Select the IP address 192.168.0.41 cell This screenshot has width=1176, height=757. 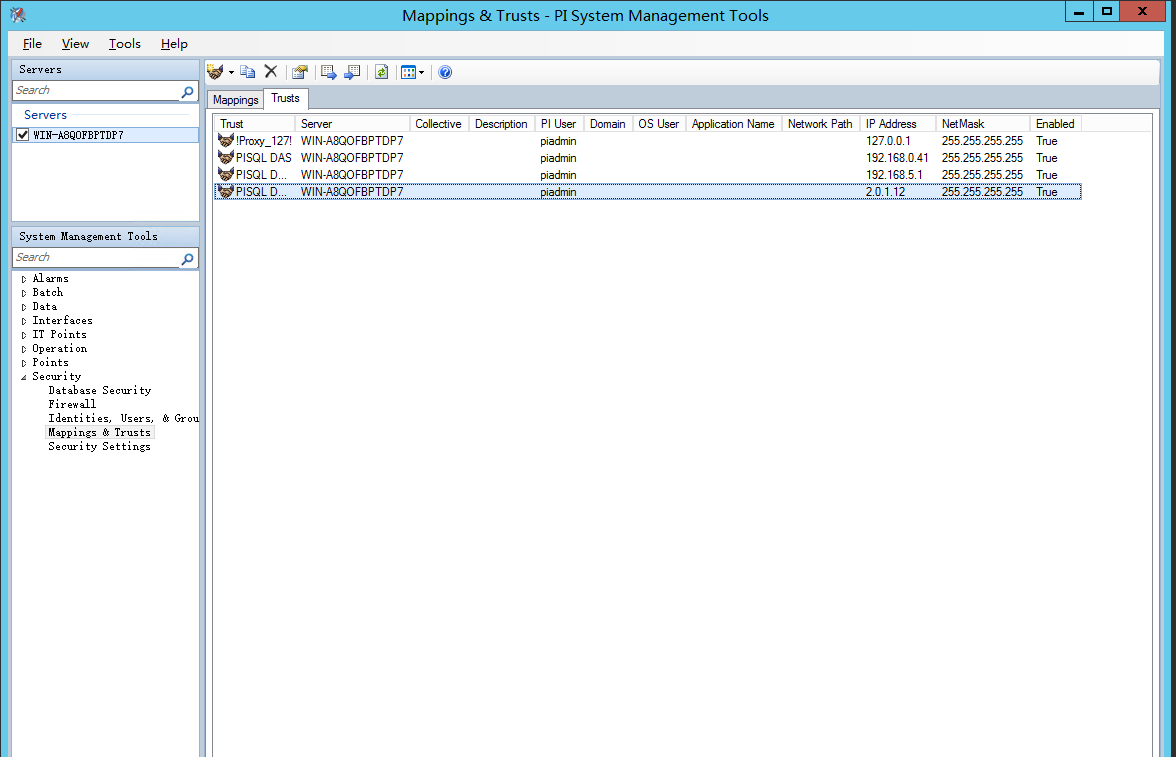click(897, 158)
